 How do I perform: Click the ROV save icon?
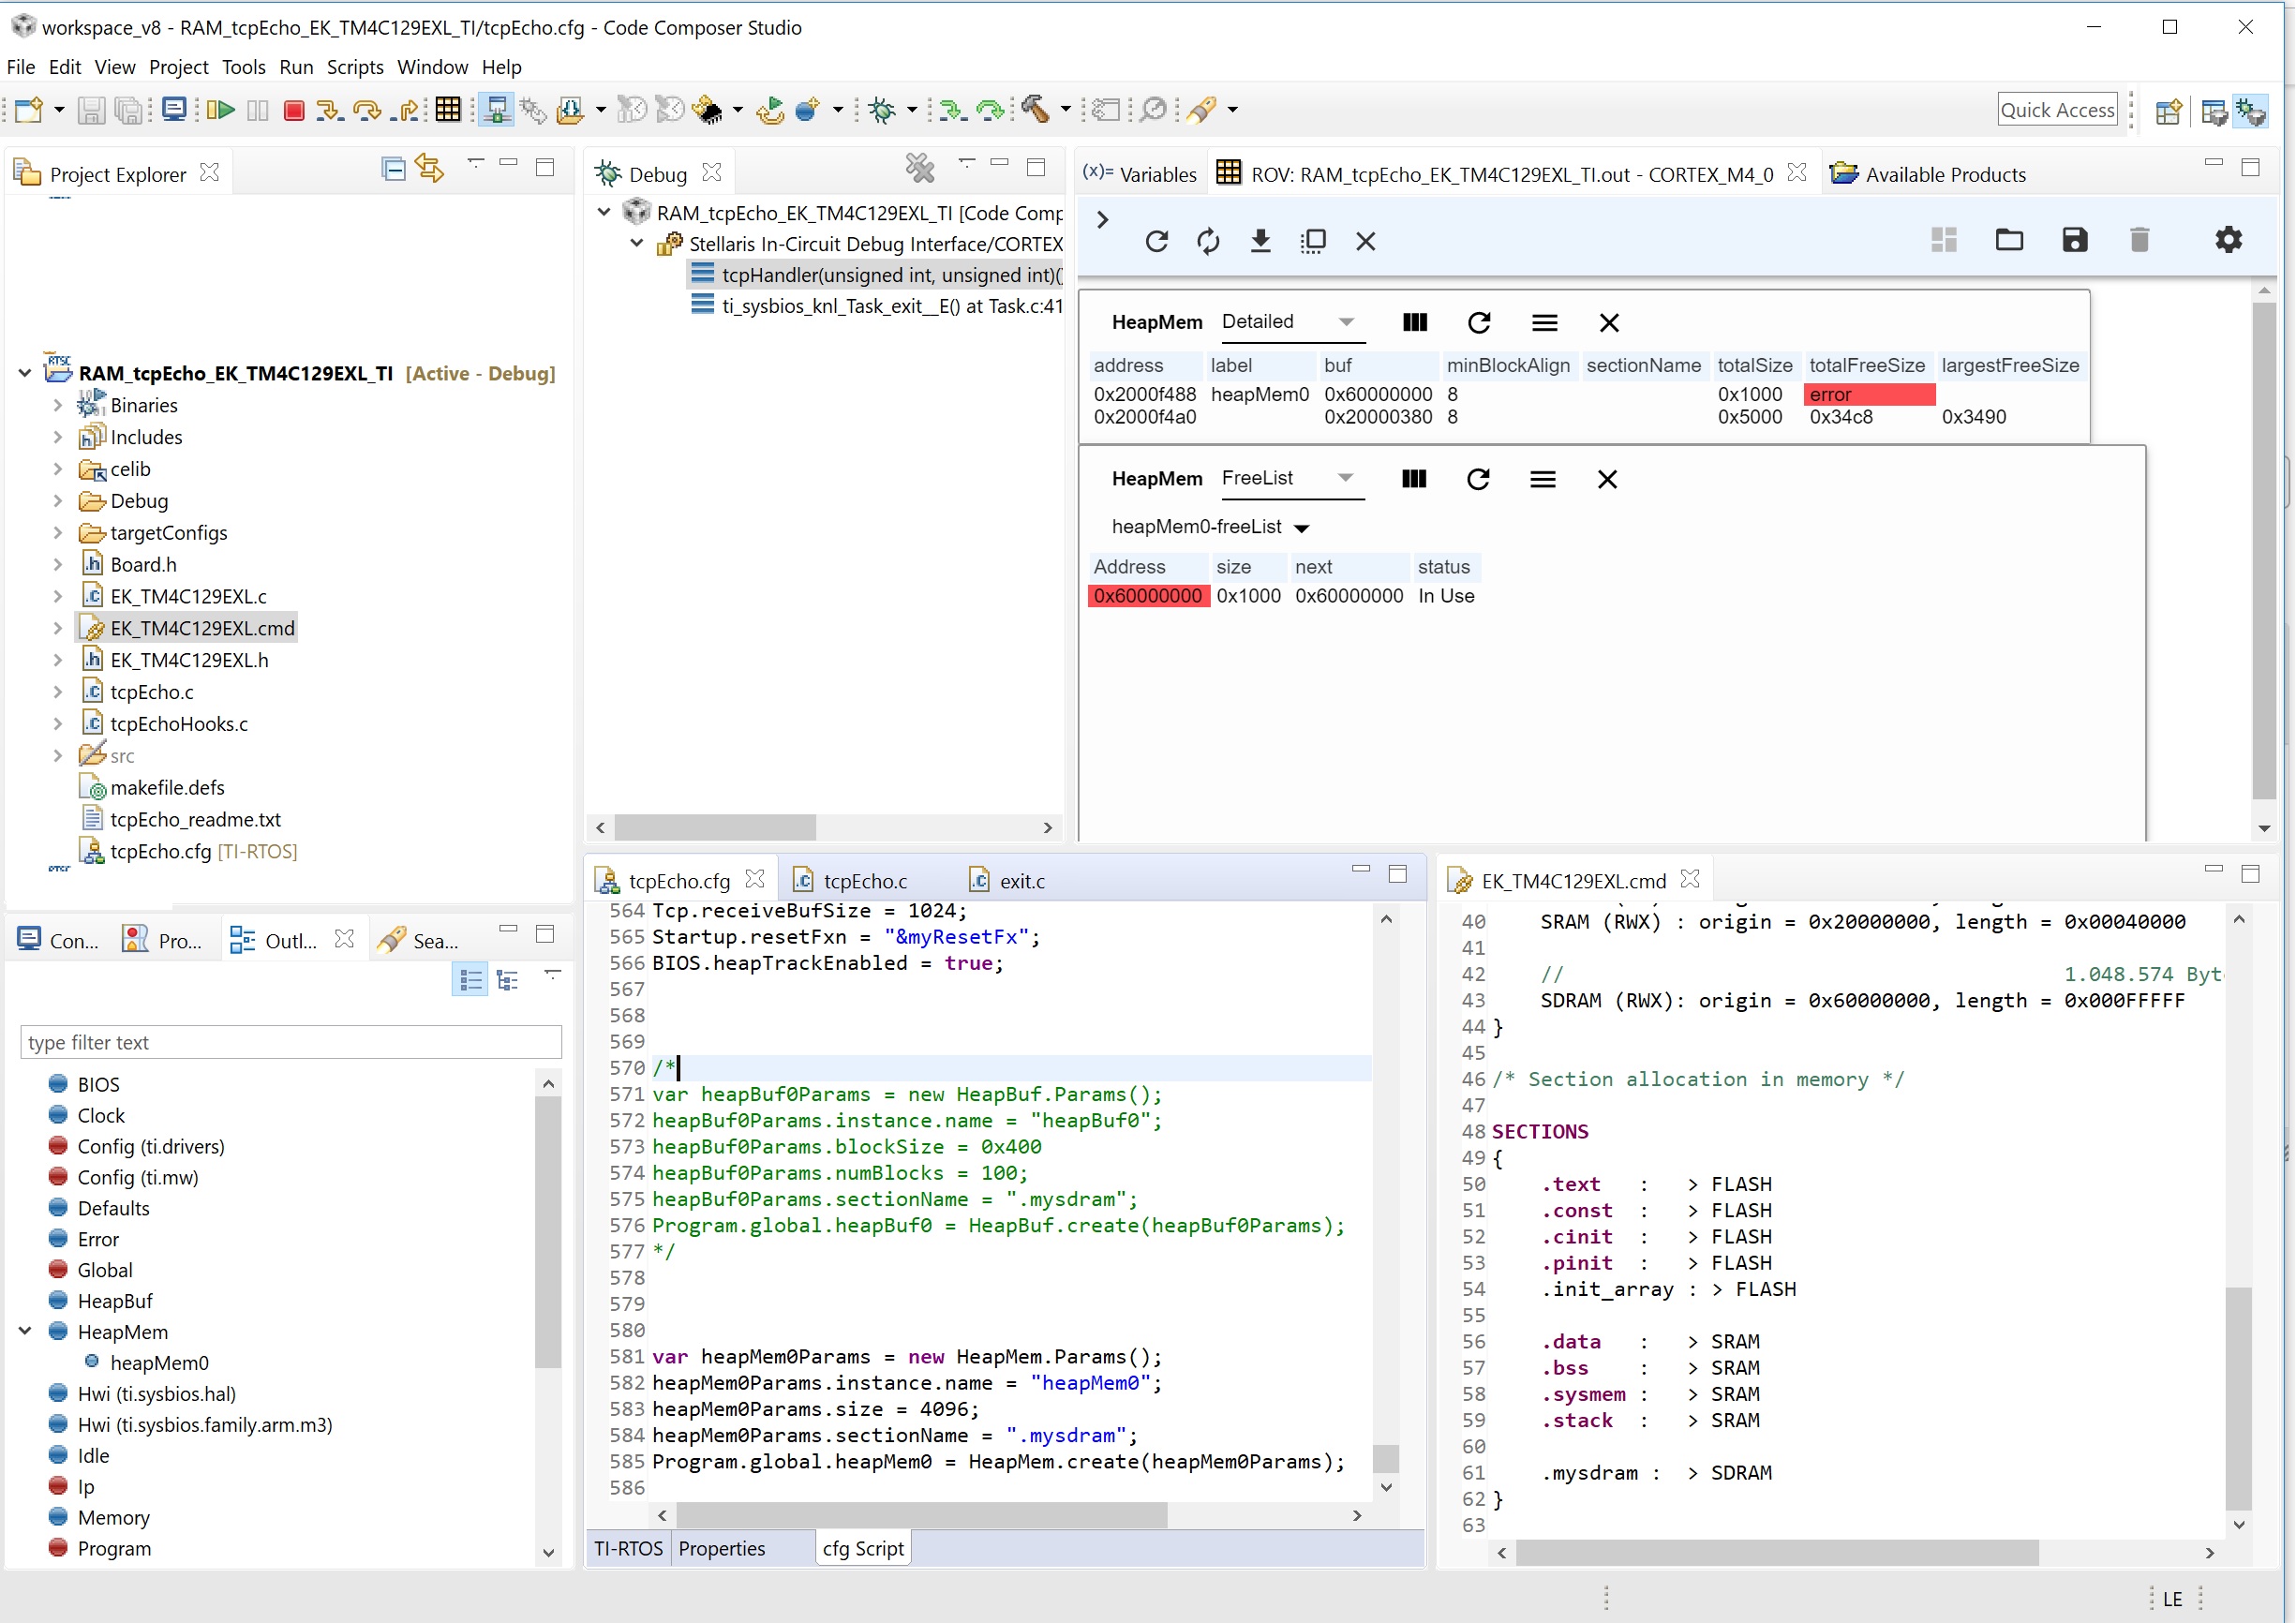pos(2074,240)
